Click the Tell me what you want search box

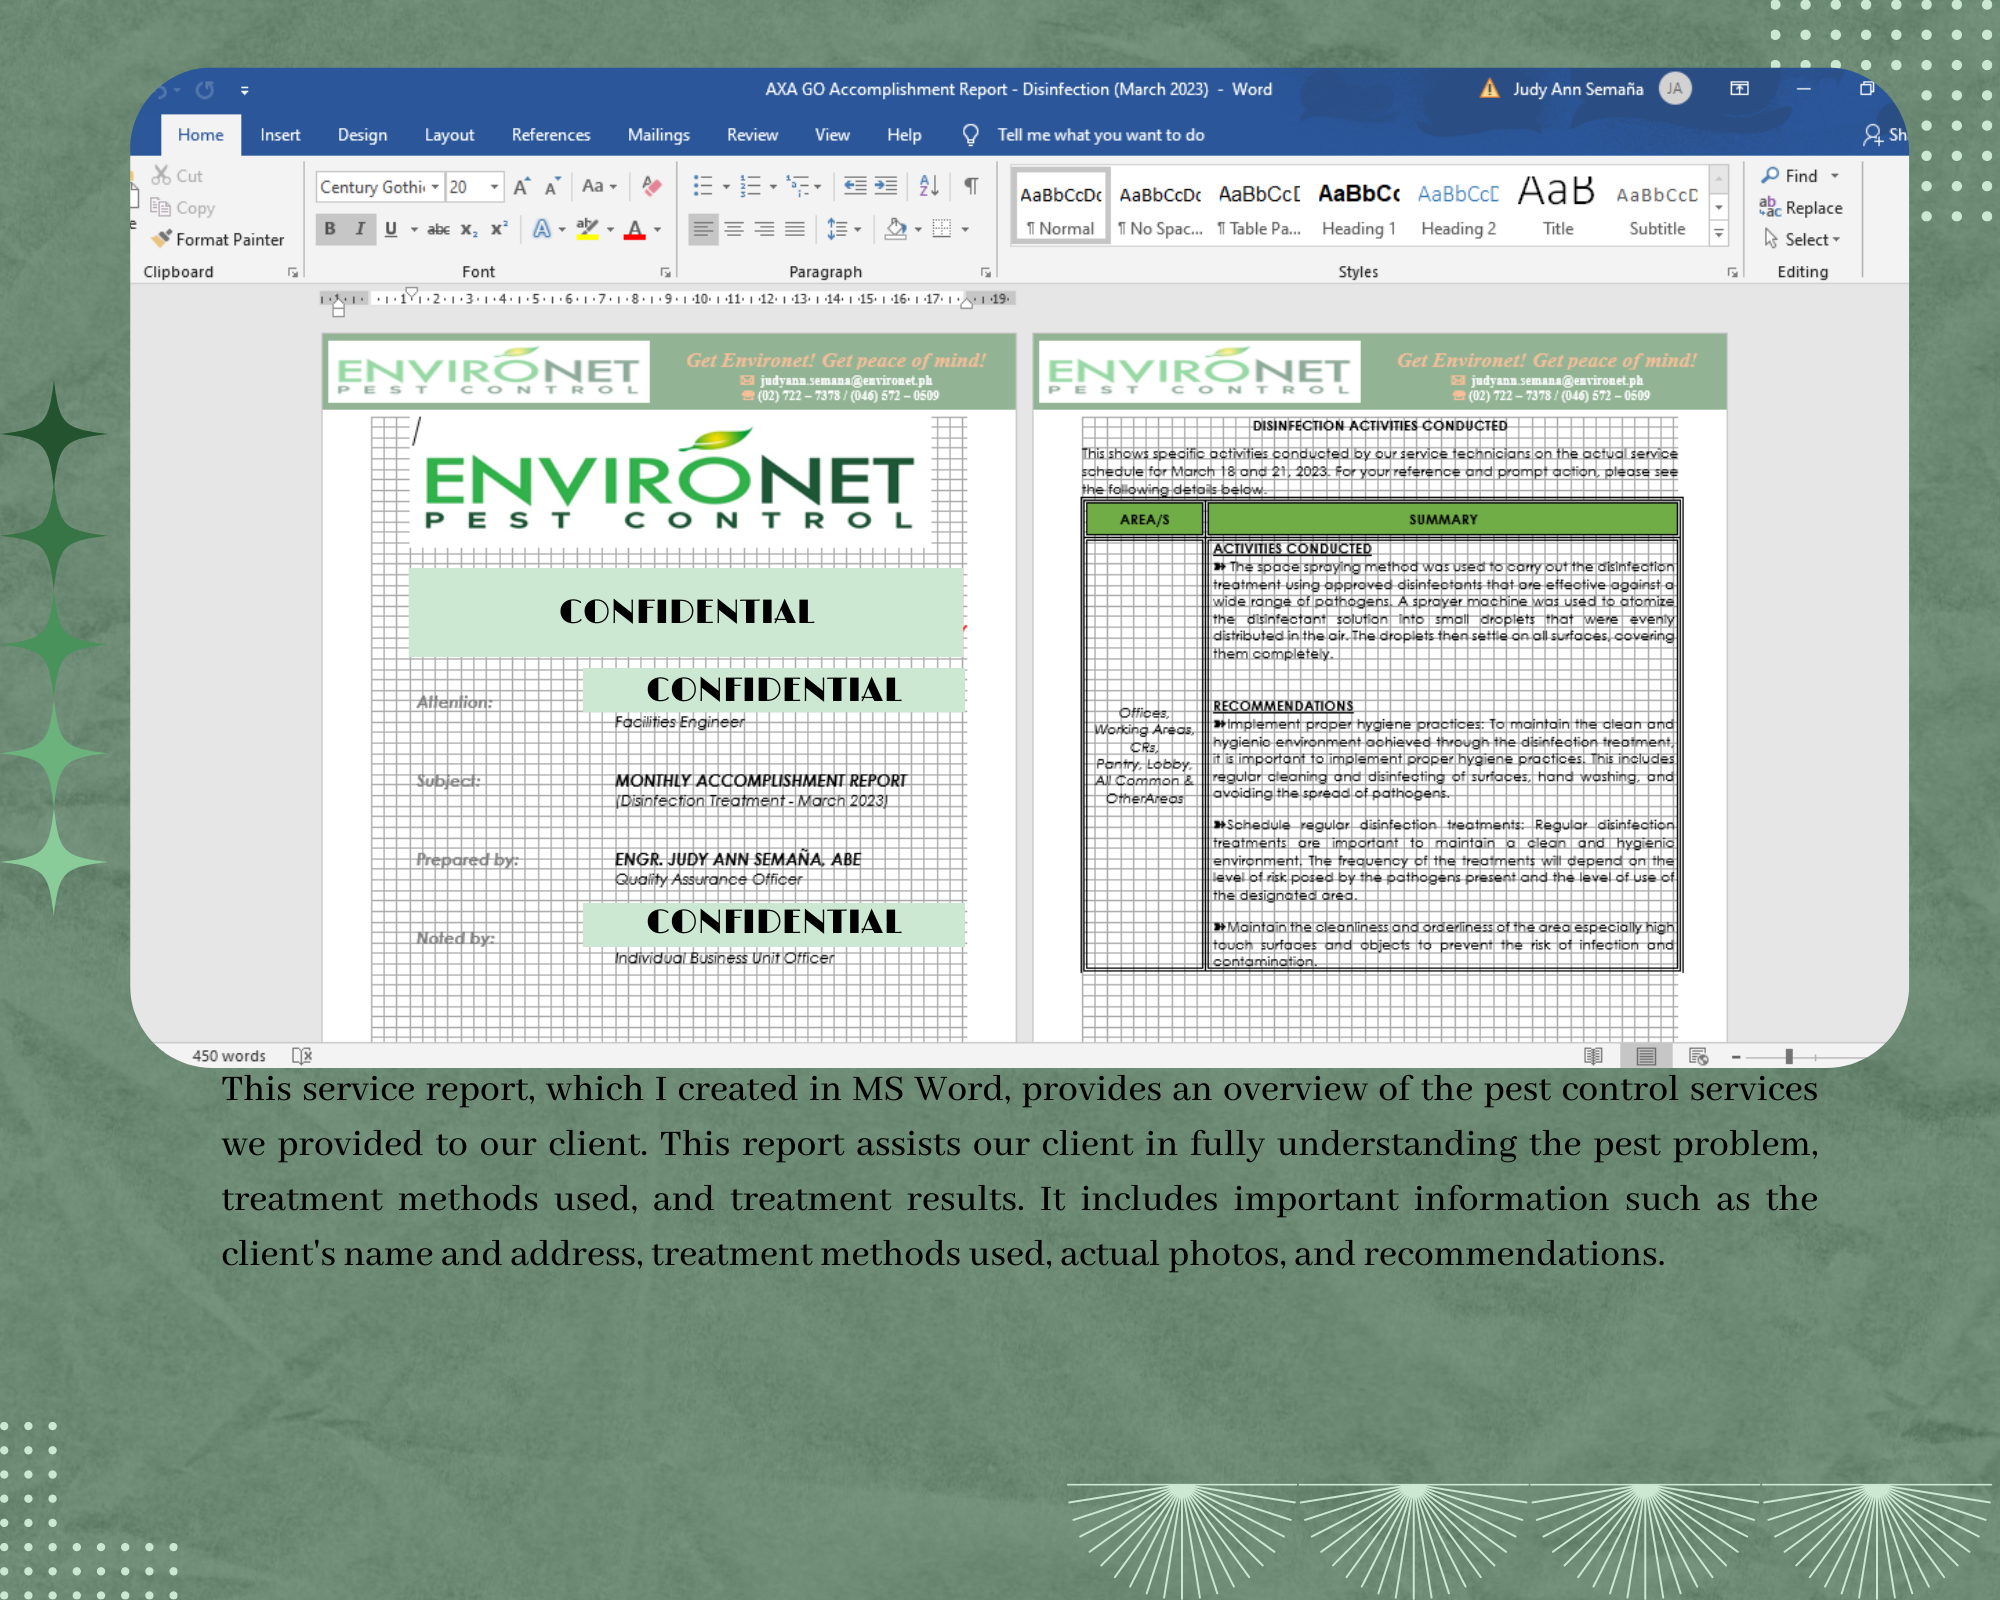1100,135
